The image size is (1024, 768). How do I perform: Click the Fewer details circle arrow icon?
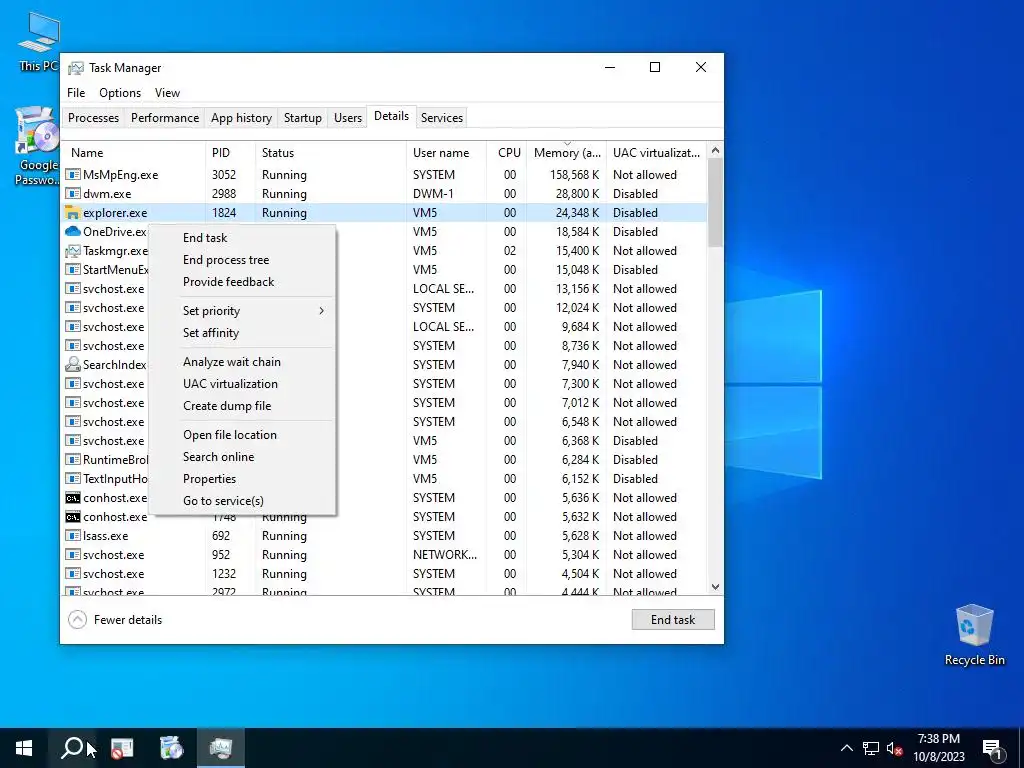point(77,619)
